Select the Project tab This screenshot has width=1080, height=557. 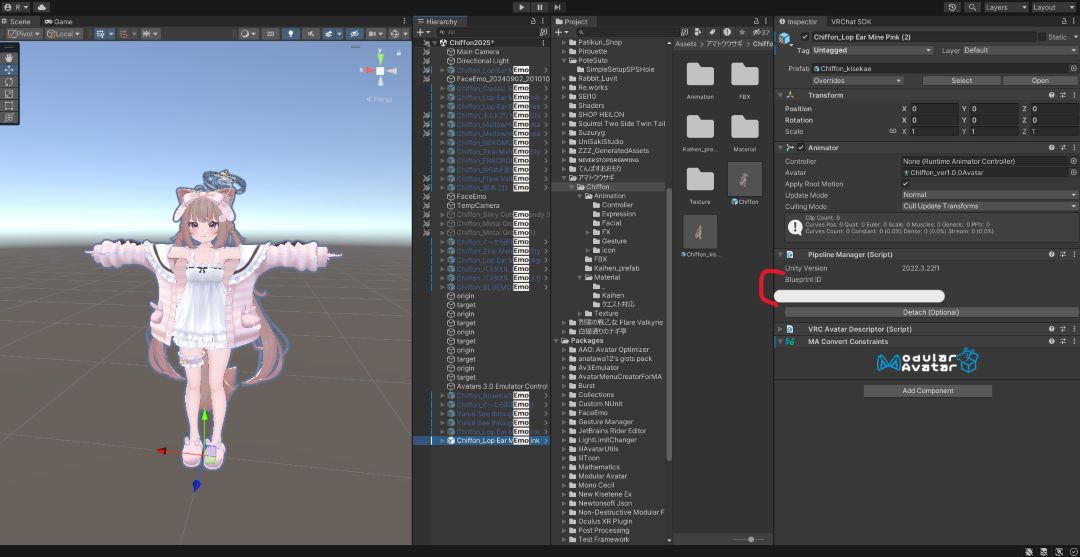(571, 22)
